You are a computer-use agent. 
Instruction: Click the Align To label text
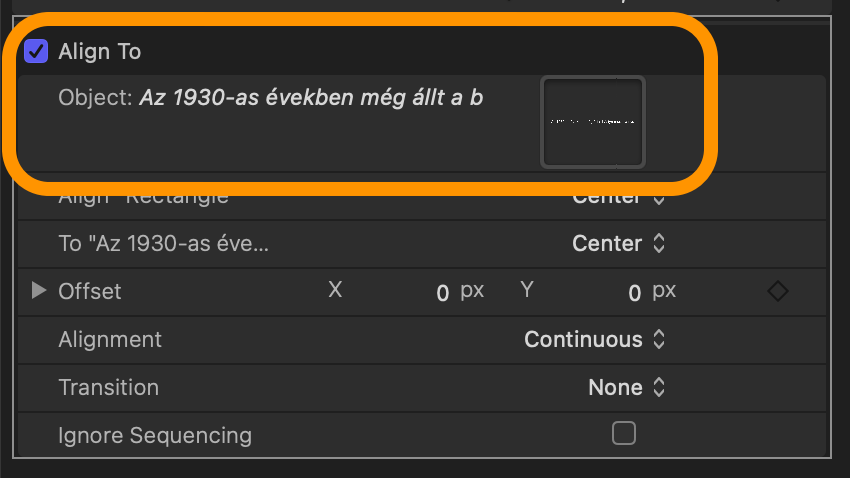click(100, 52)
